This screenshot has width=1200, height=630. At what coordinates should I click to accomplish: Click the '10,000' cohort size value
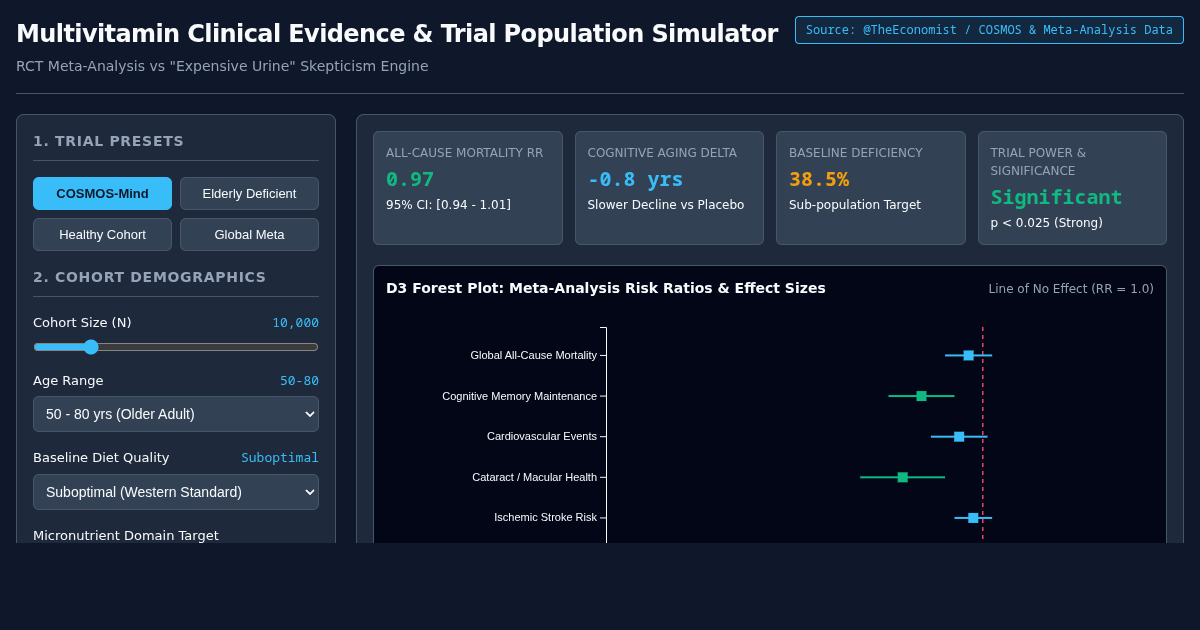click(295, 323)
